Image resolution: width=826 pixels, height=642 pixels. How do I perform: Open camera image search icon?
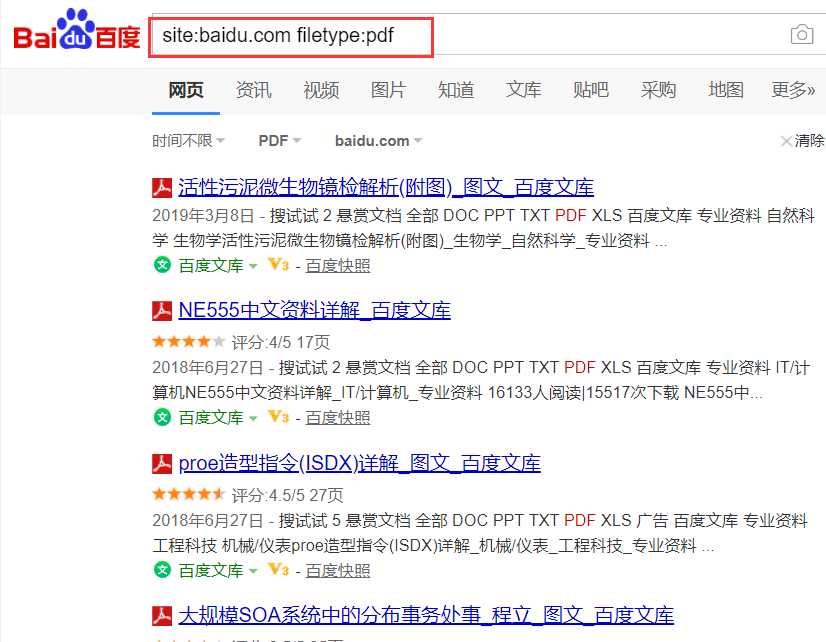(x=802, y=35)
